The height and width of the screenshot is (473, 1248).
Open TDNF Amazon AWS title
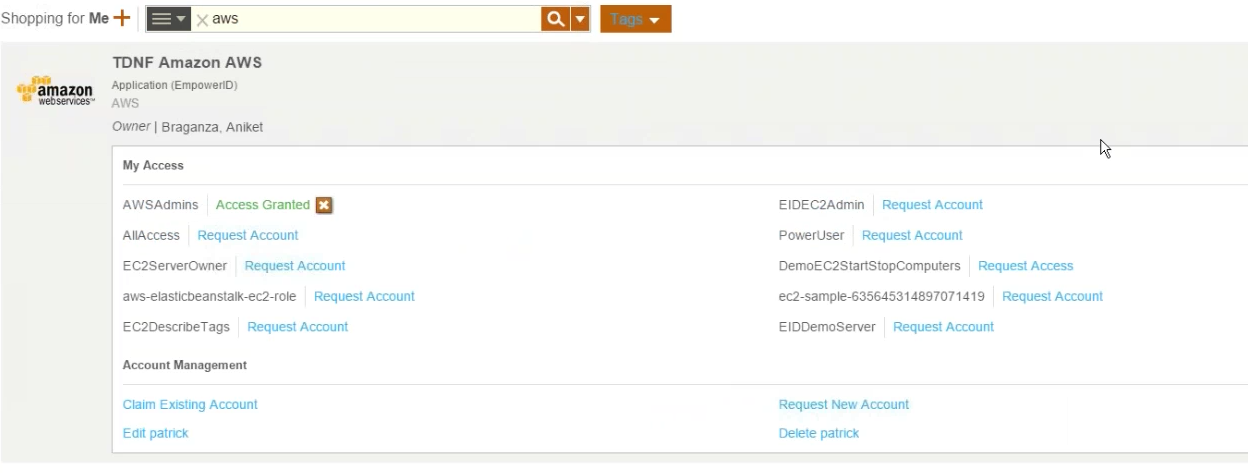(x=187, y=63)
